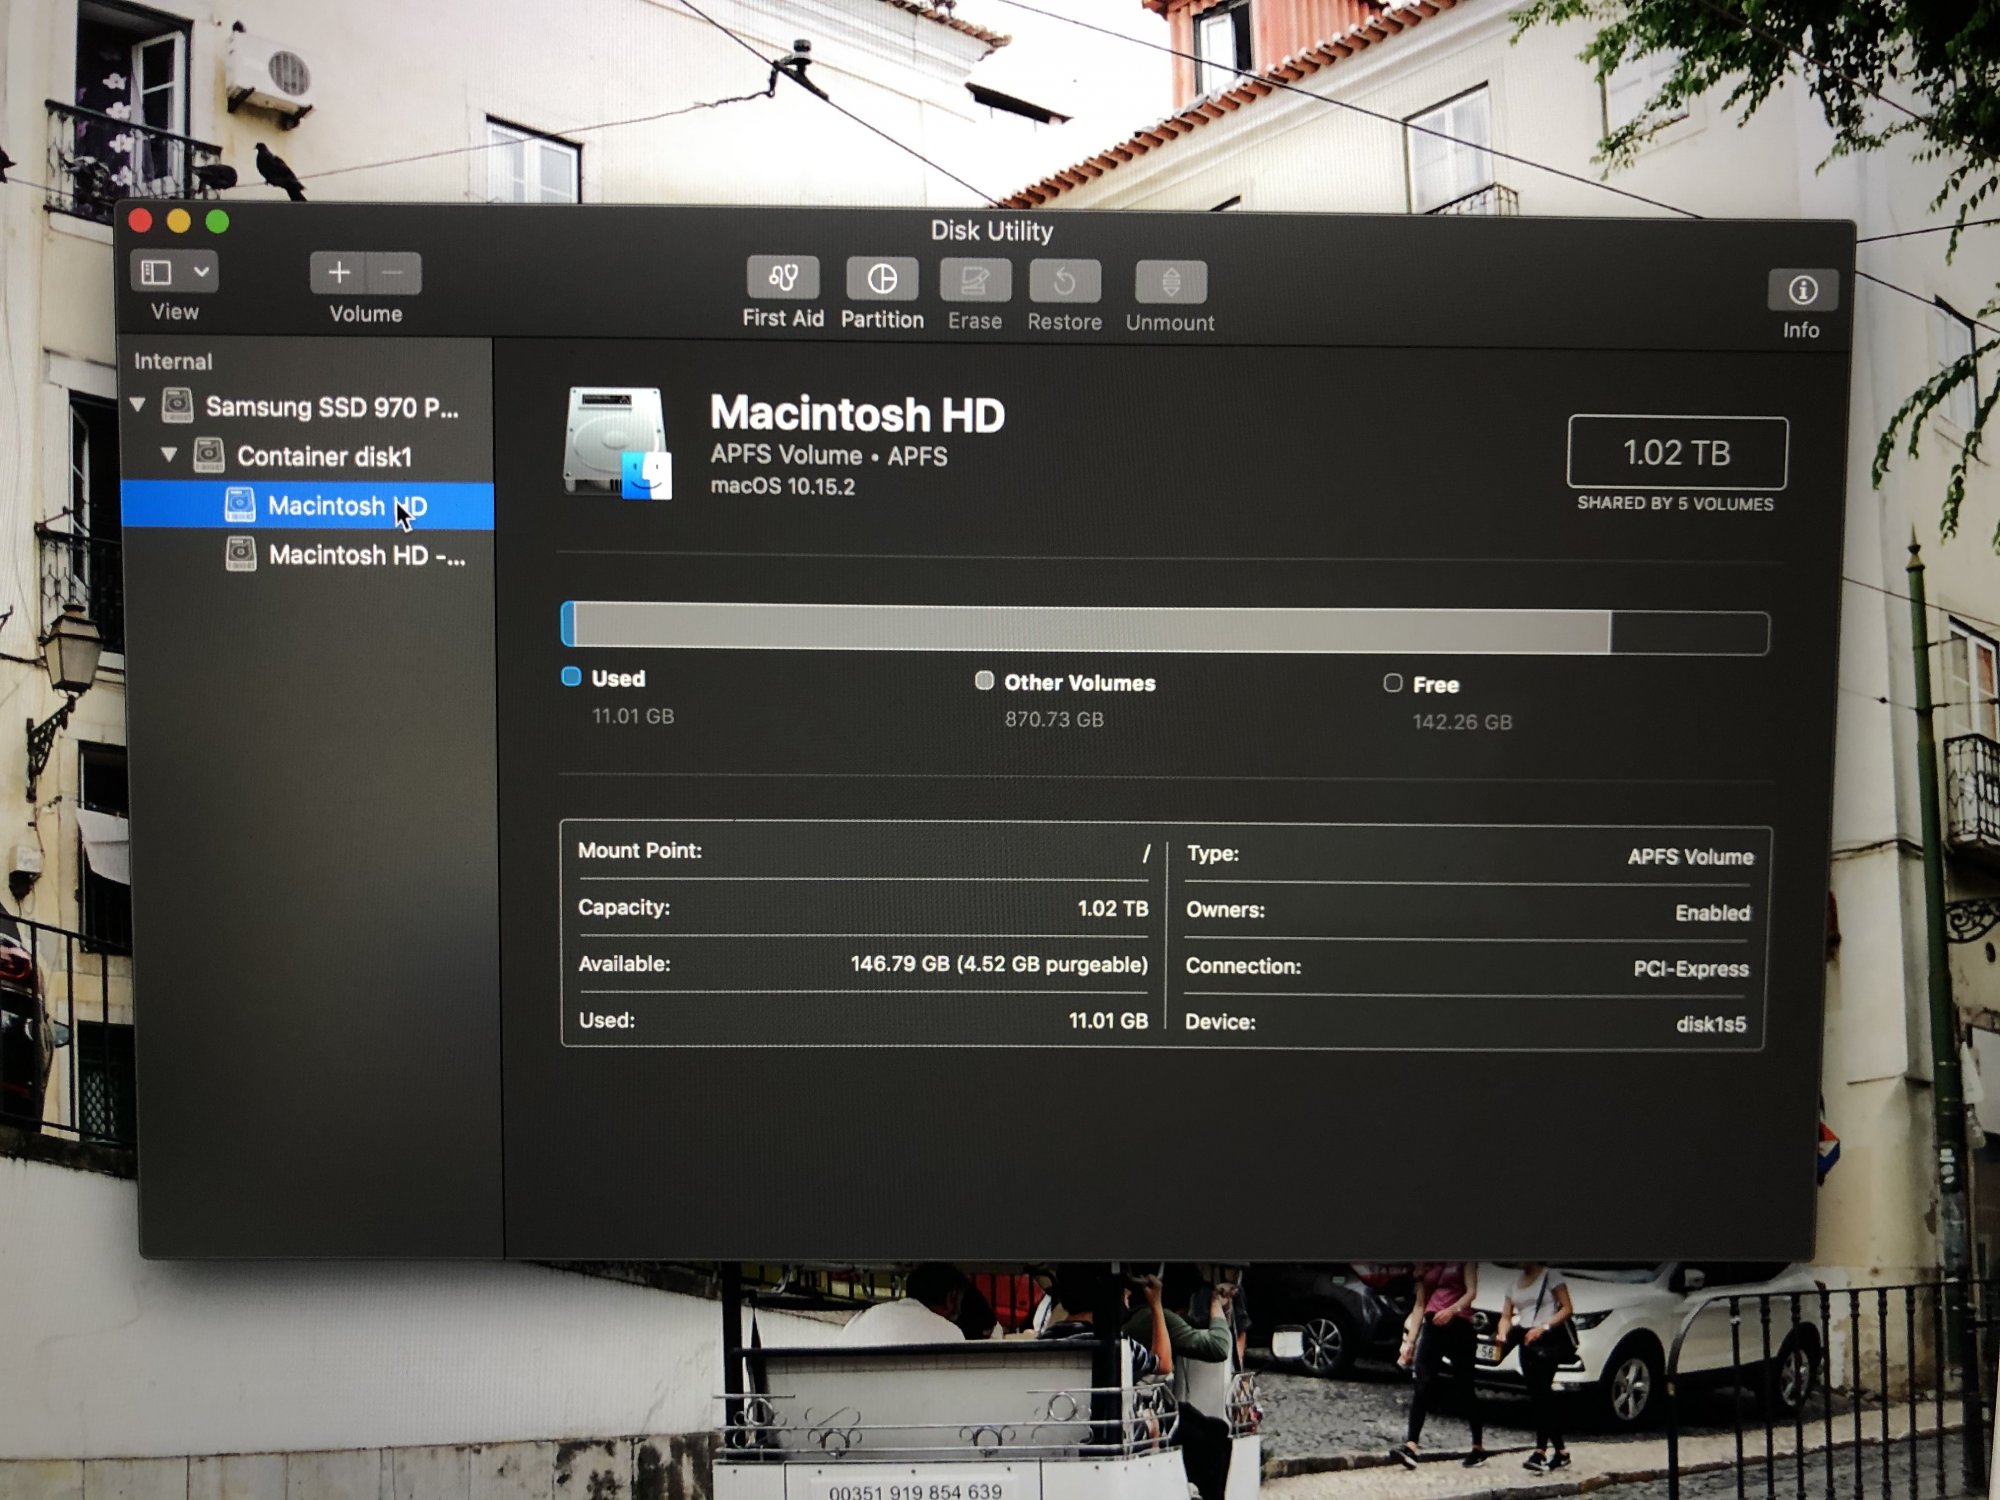The height and width of the screenshot is (1500, 2000).
Task: Select the second Macintosh HD volume
Action: 365,555
